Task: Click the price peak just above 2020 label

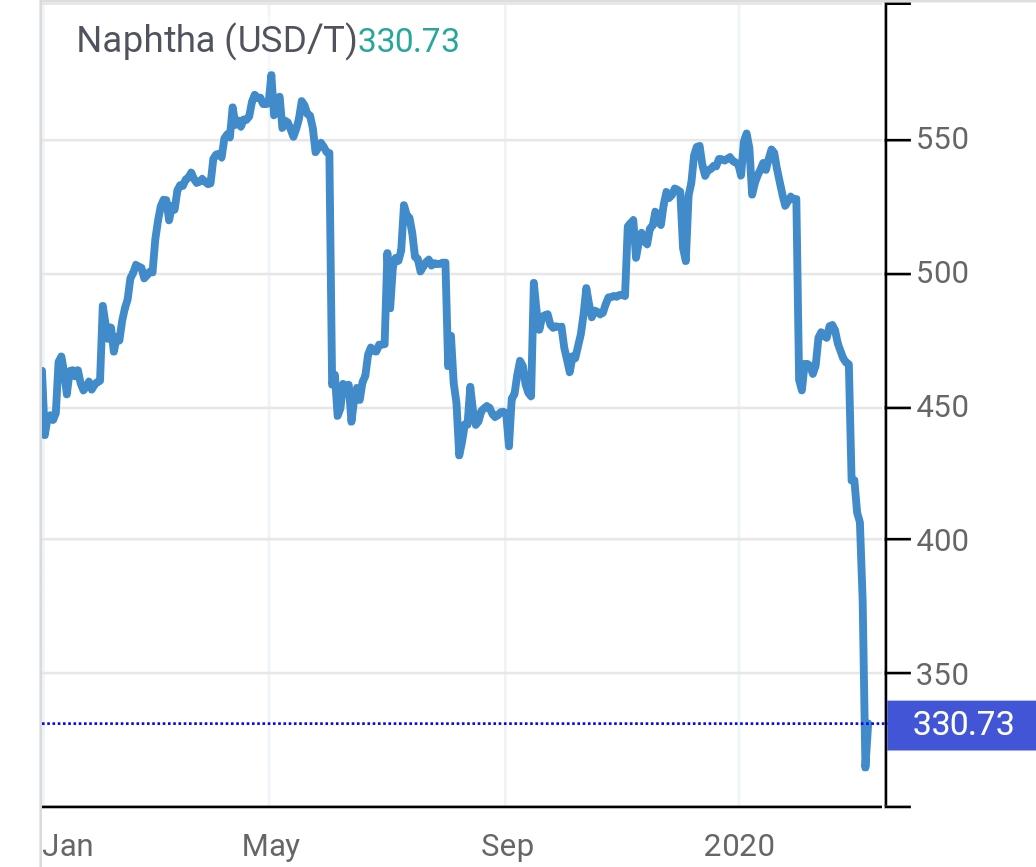Action: (746, 133)
